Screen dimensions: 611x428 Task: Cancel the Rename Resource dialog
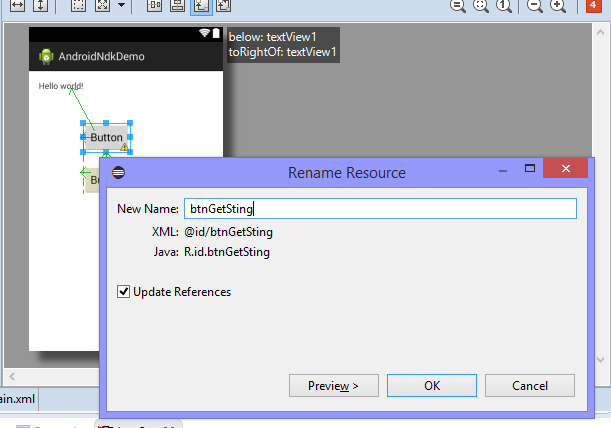[x=529, y=385]
